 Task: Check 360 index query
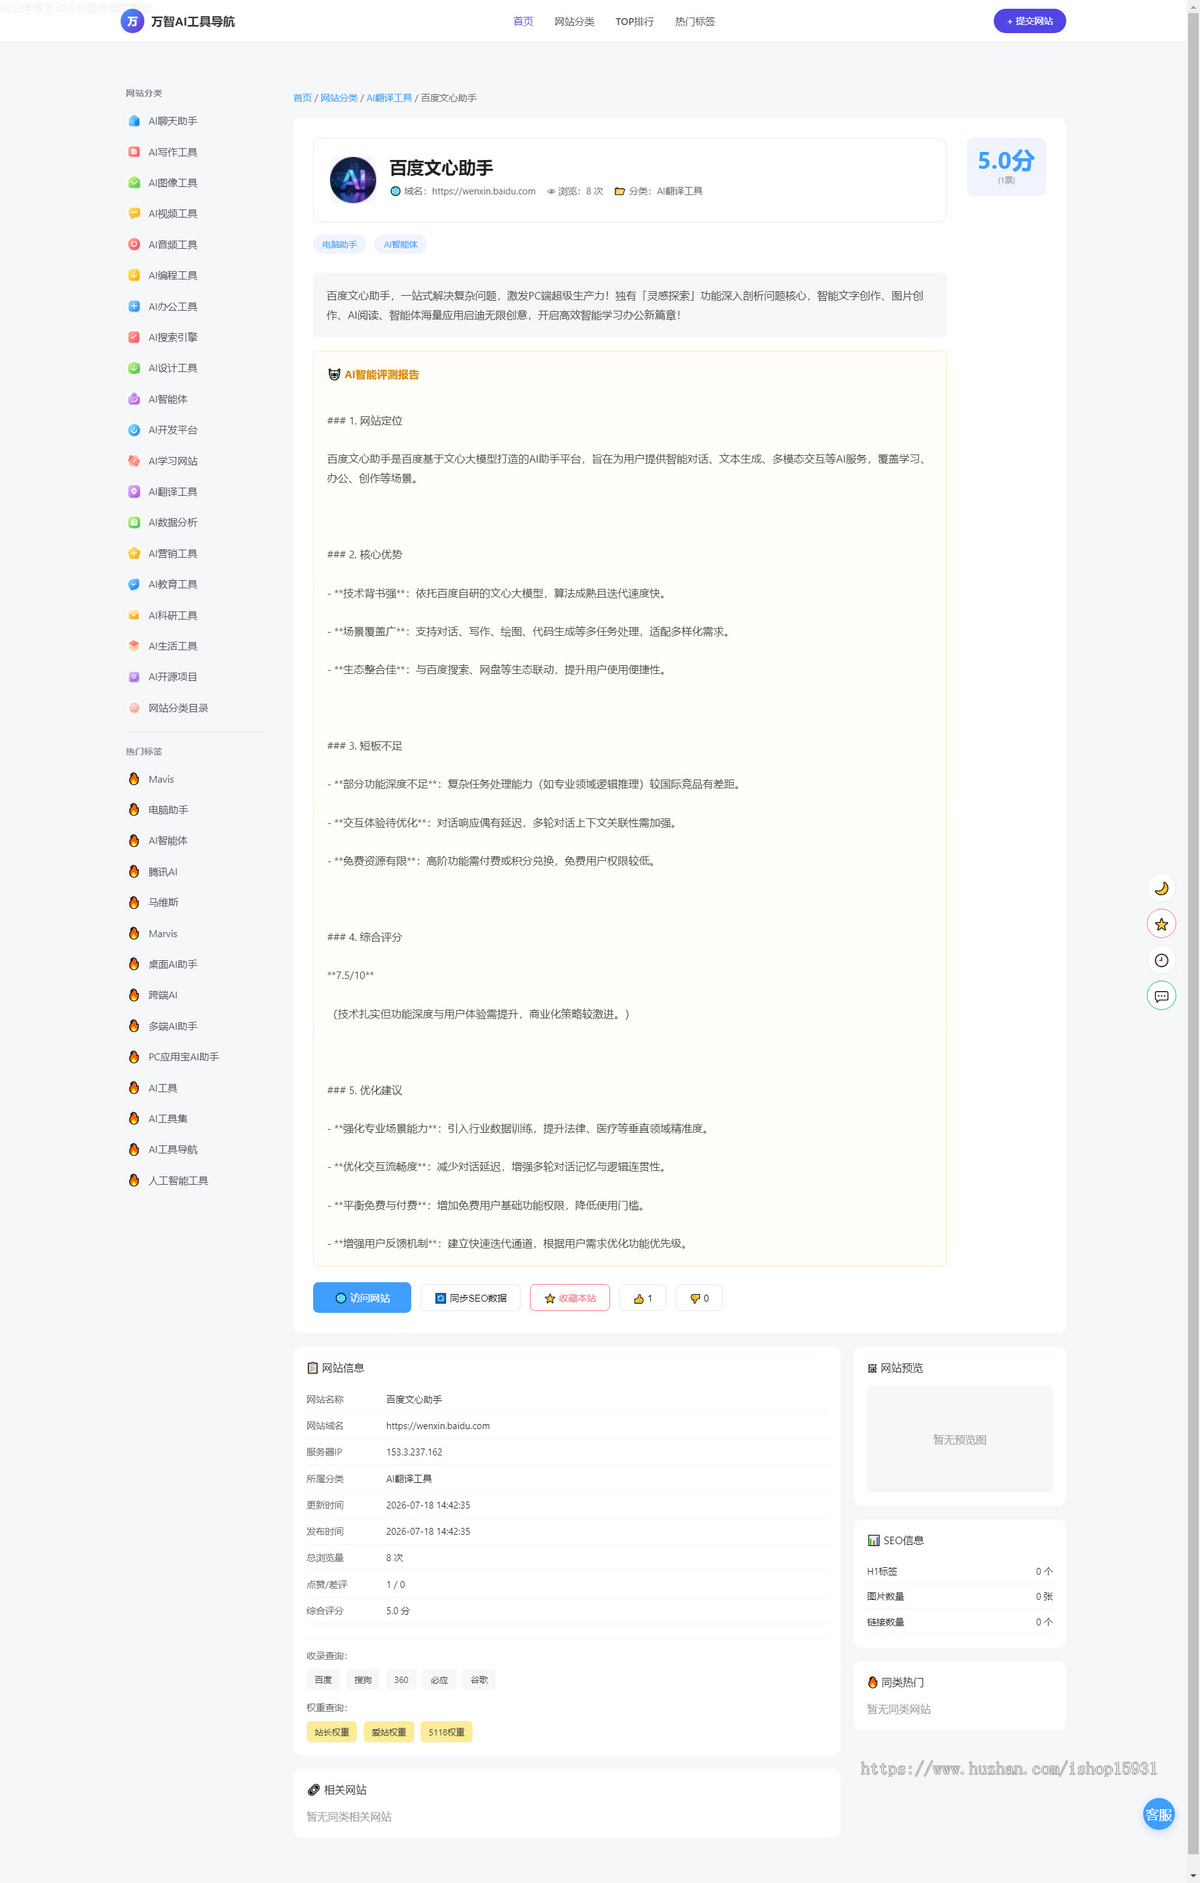[x=401, y=1680]
